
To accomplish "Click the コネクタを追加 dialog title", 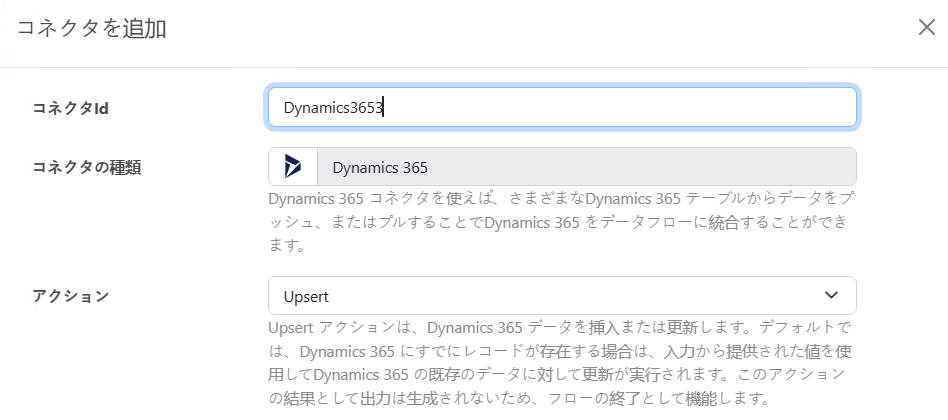I will click(x=92, y=28).
